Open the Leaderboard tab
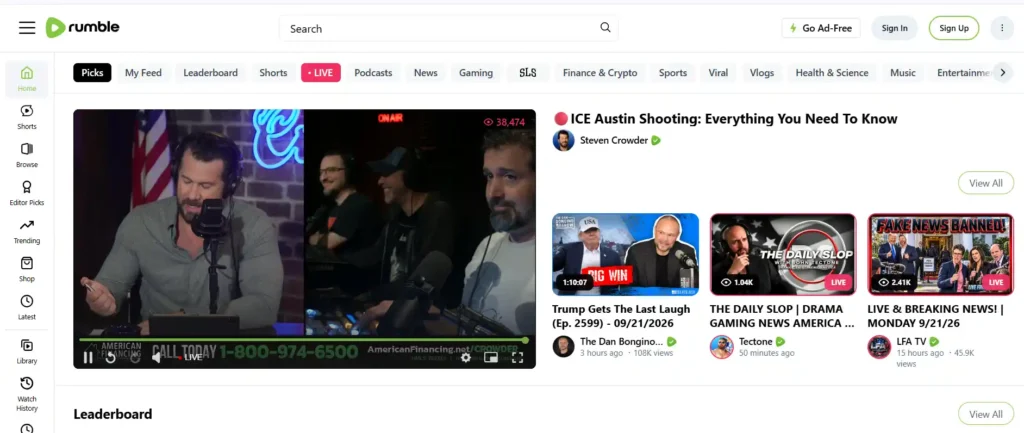 coord(210,72)
